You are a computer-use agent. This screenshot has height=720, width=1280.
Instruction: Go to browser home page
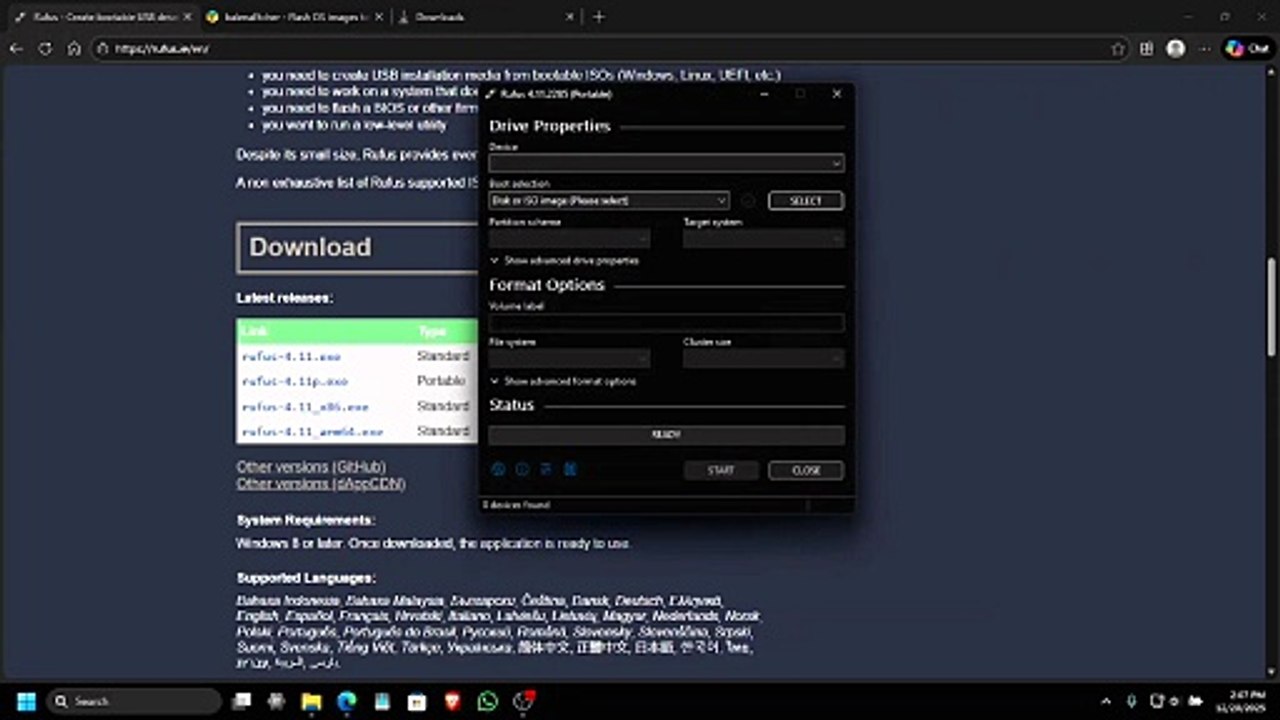(x=74, y=48)
